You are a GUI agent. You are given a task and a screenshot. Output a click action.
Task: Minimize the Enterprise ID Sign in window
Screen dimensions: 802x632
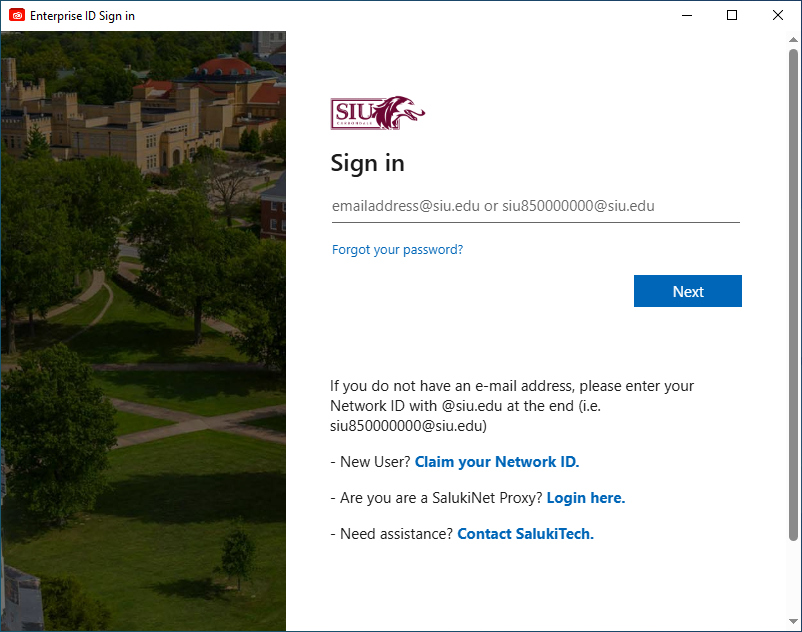click(x=687, y=15)
